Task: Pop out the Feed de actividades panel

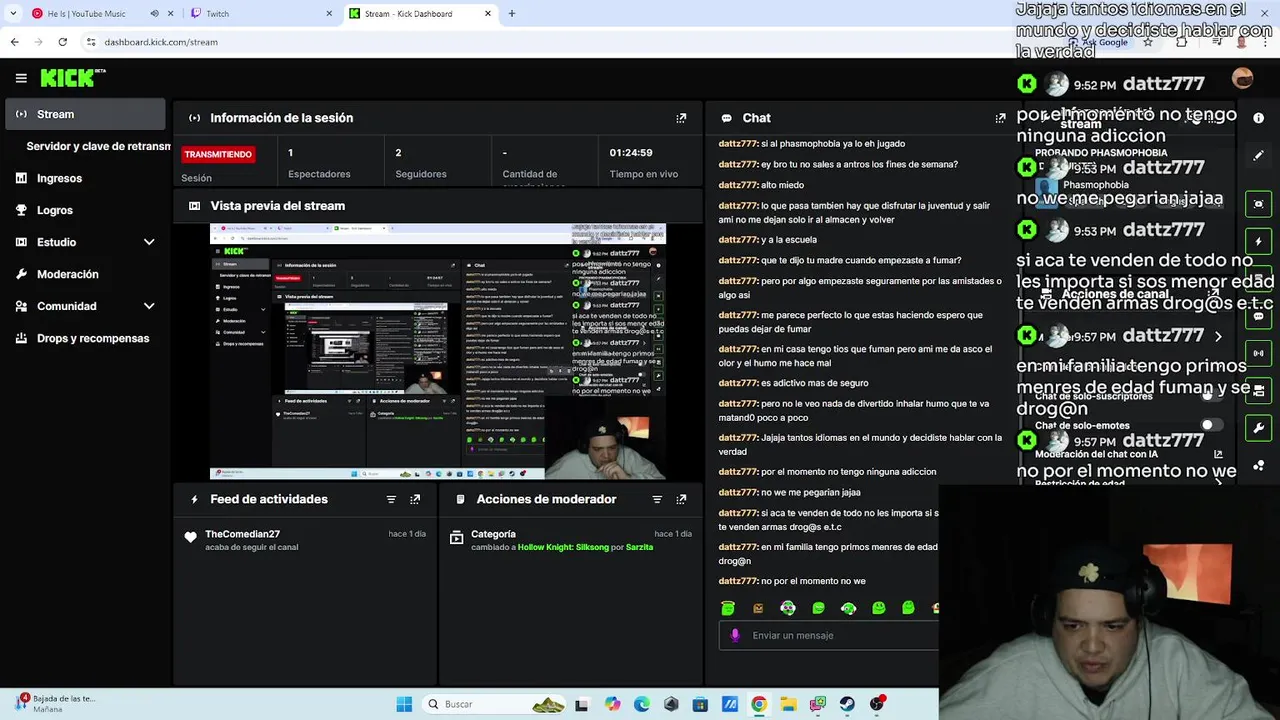Action: 415,499
